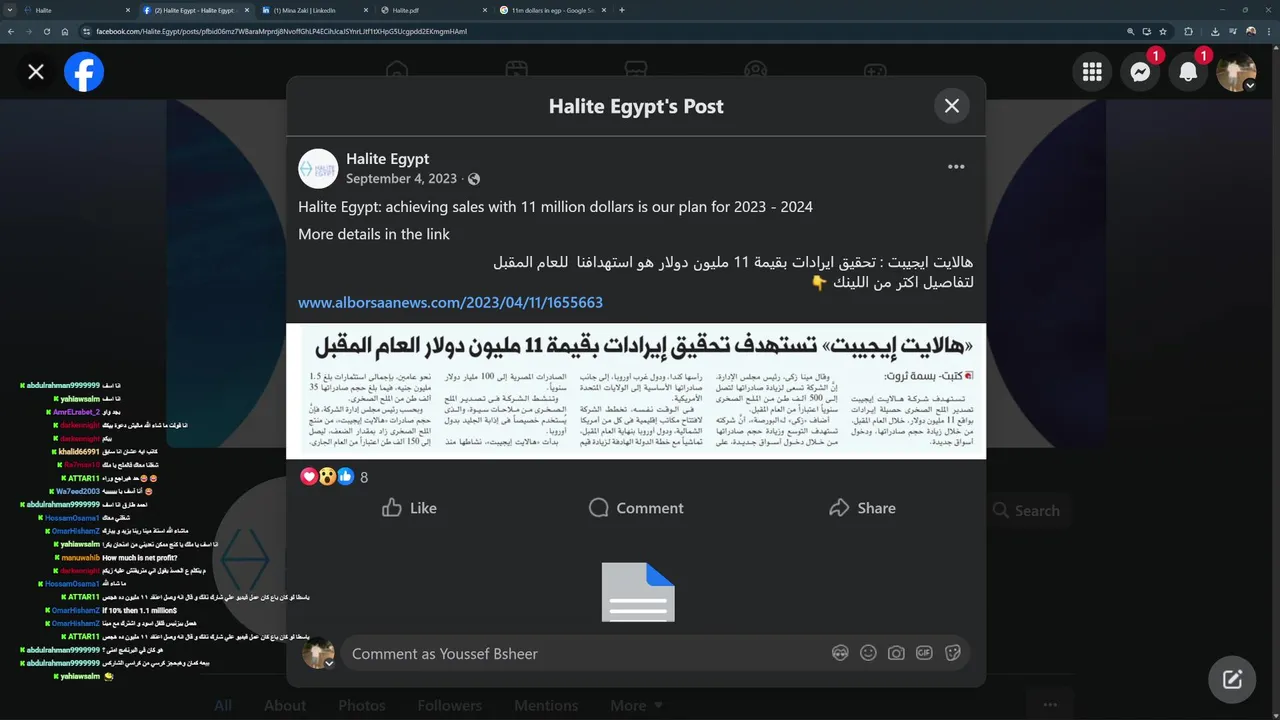Select the Photos tab on page

coord(361,706)
